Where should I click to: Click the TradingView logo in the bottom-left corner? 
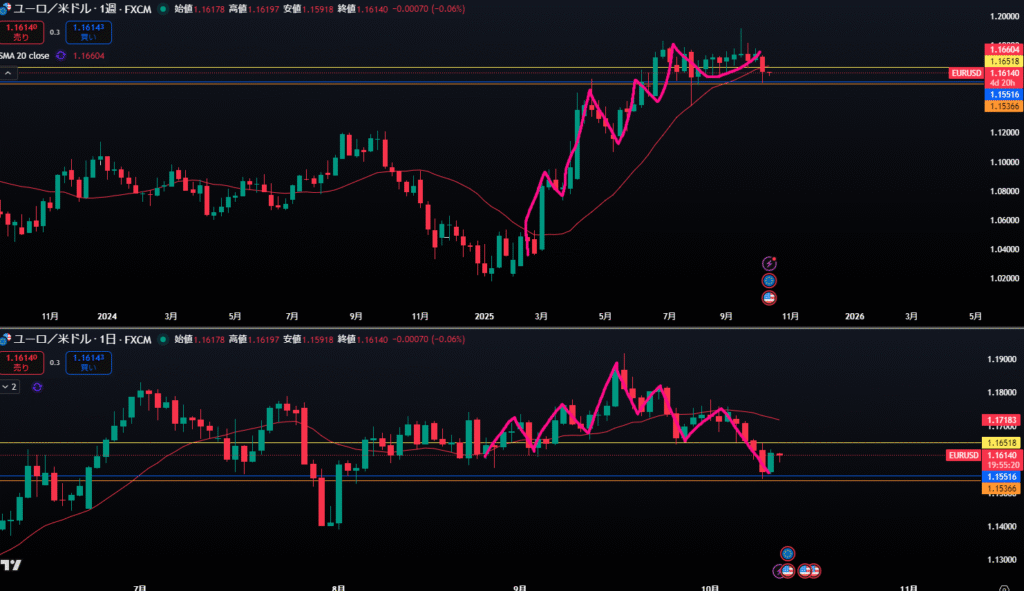11,565
